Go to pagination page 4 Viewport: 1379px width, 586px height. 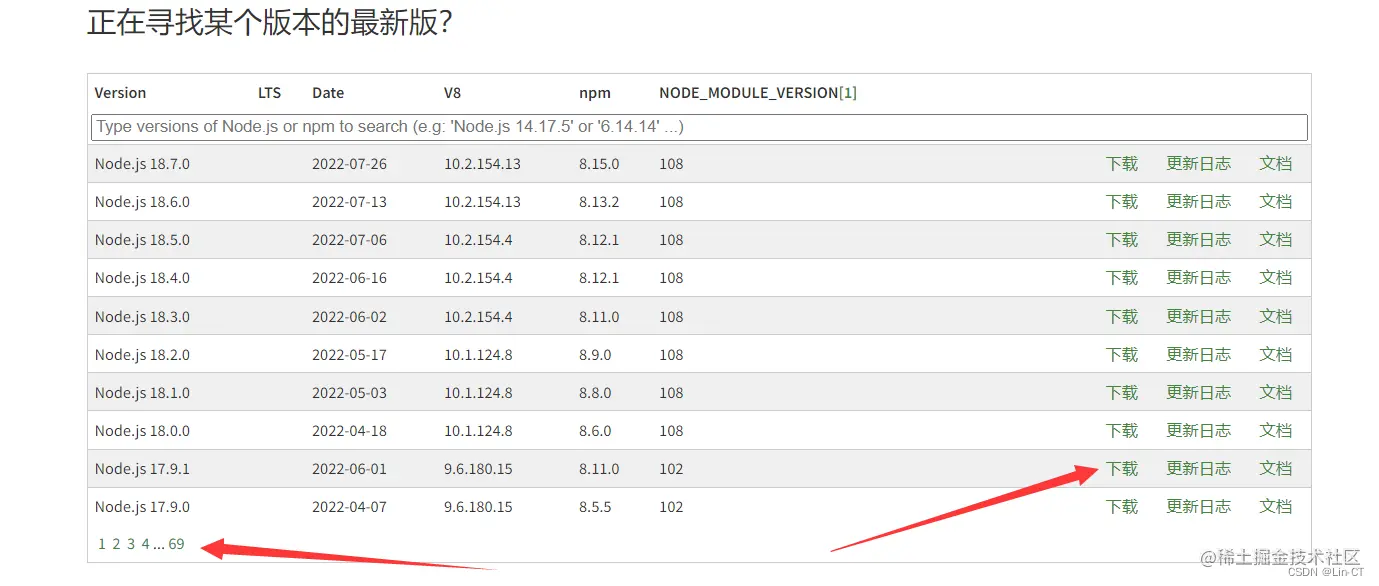coord(145,544)
